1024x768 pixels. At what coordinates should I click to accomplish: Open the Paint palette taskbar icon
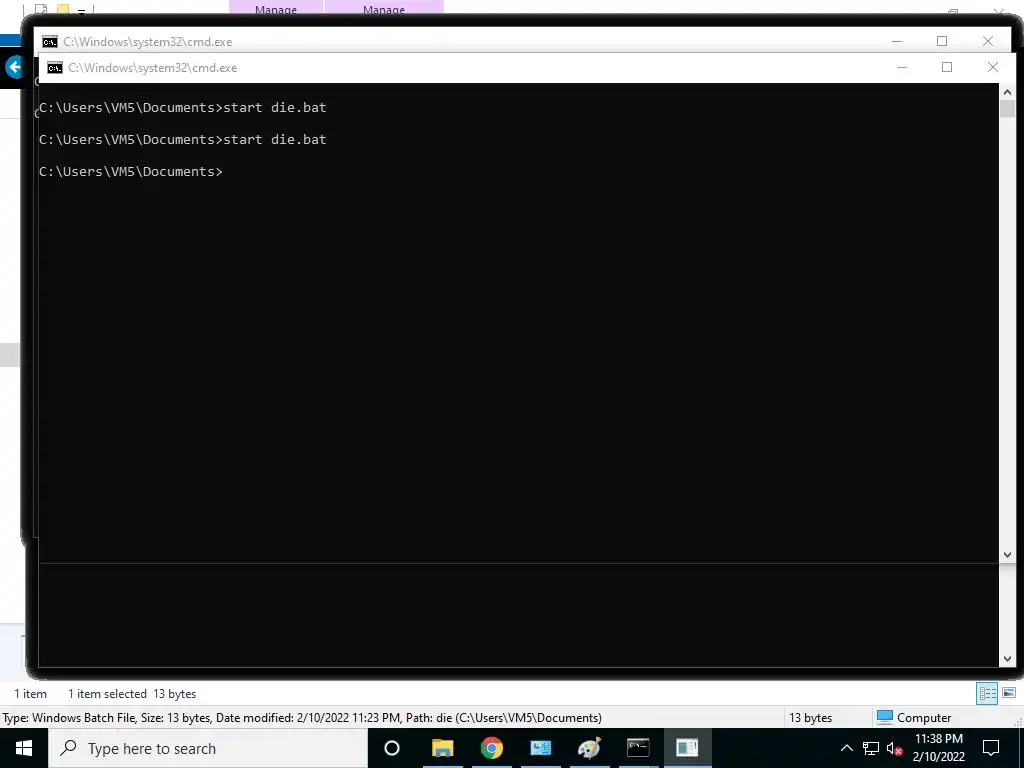point(589,748)
